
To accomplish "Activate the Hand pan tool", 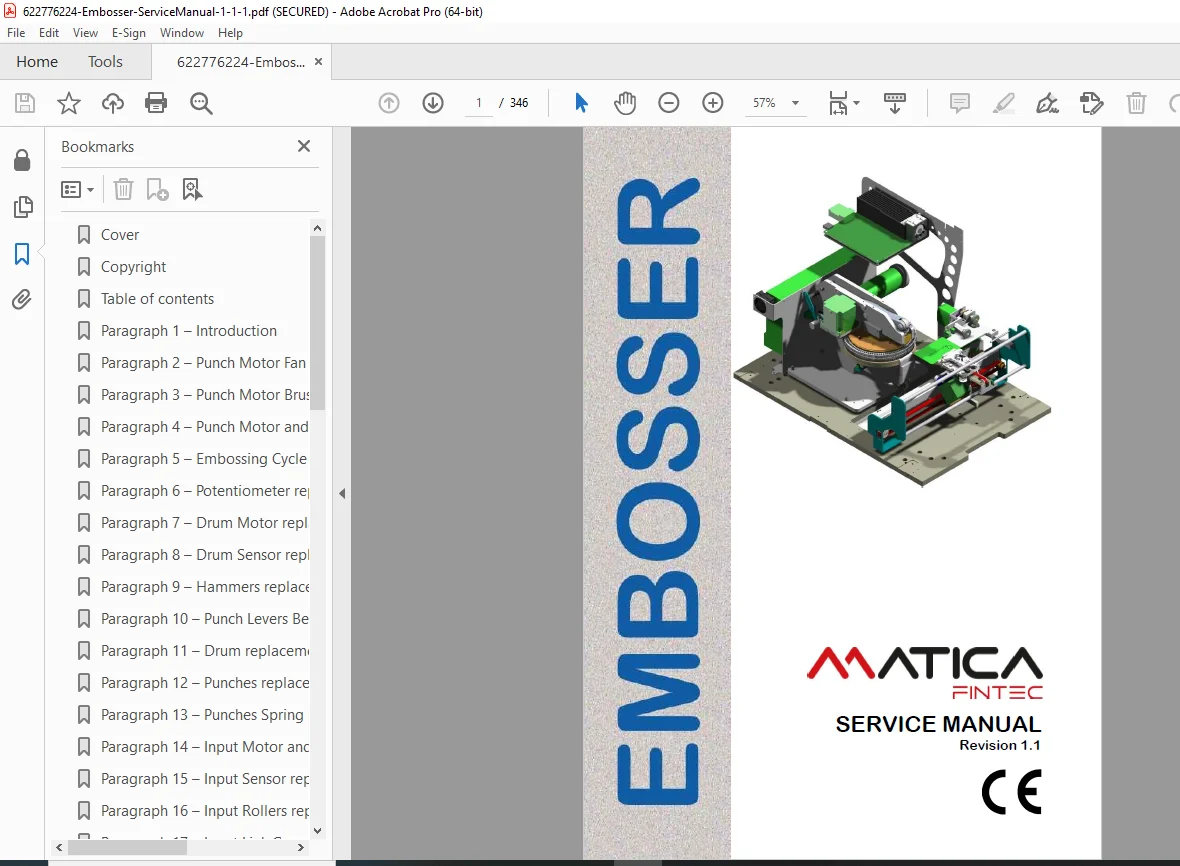I will point(625,103).
